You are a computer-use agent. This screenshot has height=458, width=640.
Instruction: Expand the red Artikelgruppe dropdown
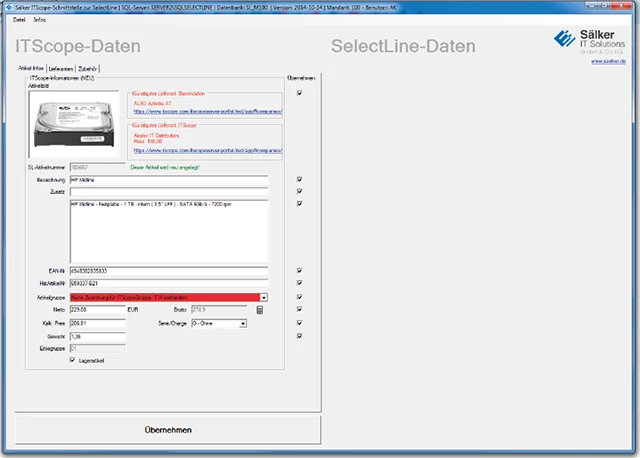264,298
